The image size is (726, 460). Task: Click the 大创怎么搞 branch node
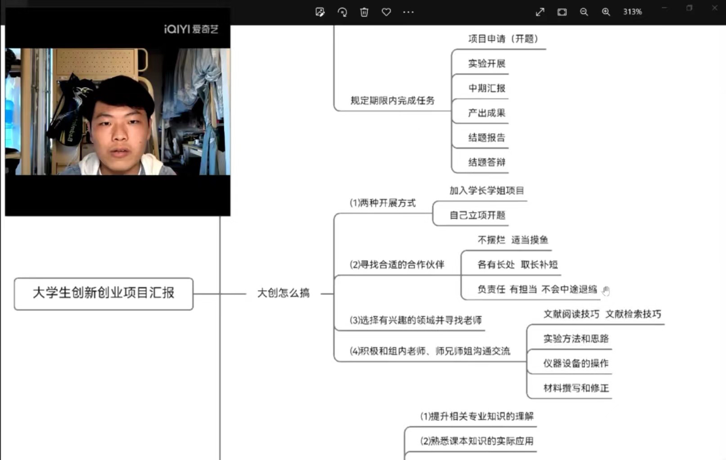point(283,293)
